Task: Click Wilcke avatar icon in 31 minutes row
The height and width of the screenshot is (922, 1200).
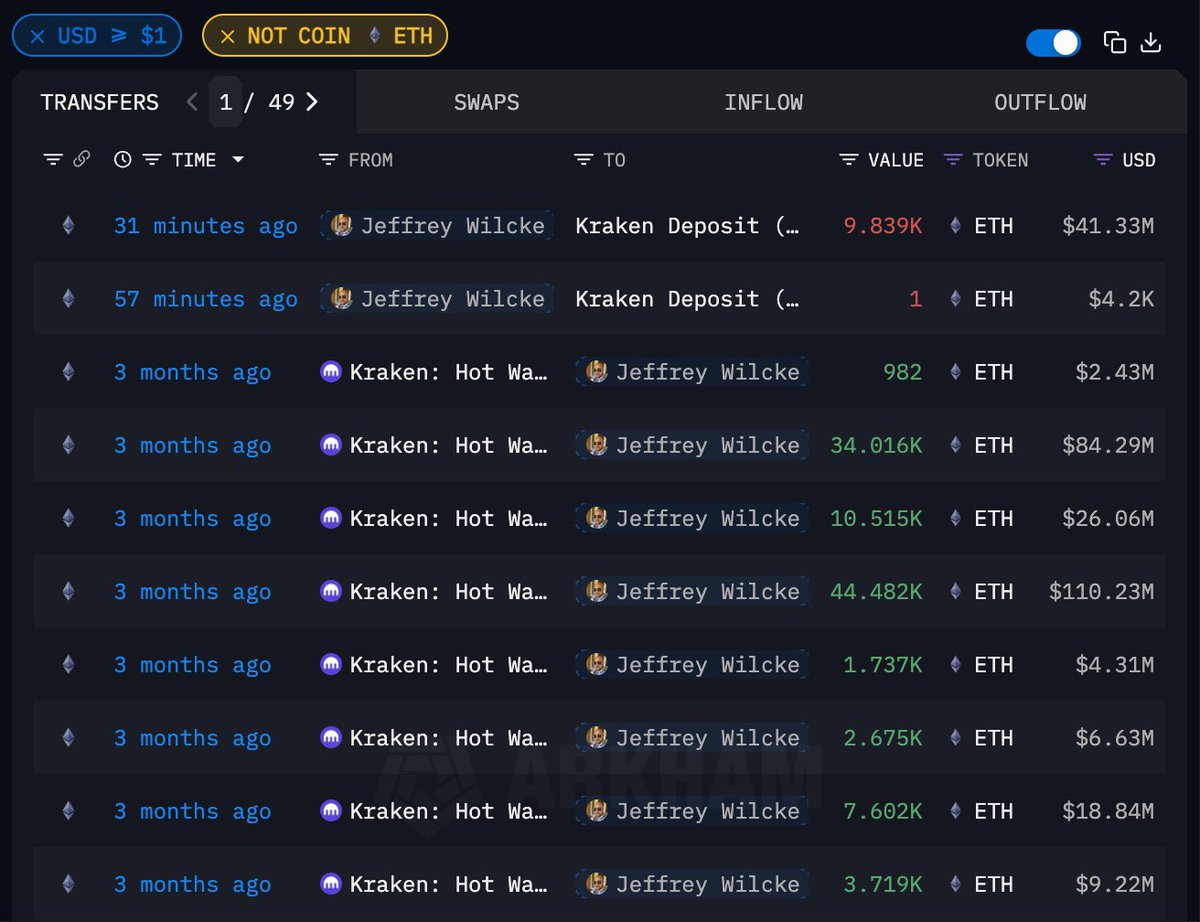Action: 341,226
